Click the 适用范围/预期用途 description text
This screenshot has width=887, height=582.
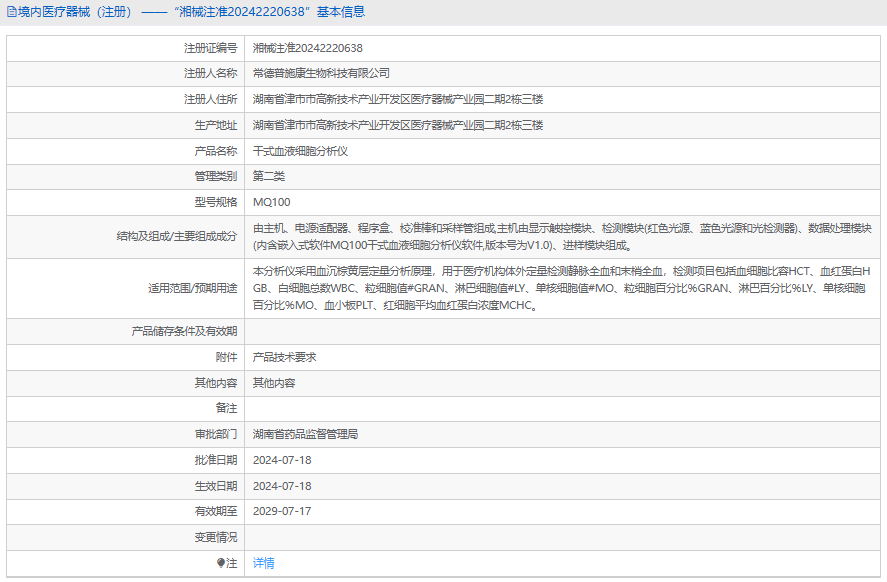562,288
